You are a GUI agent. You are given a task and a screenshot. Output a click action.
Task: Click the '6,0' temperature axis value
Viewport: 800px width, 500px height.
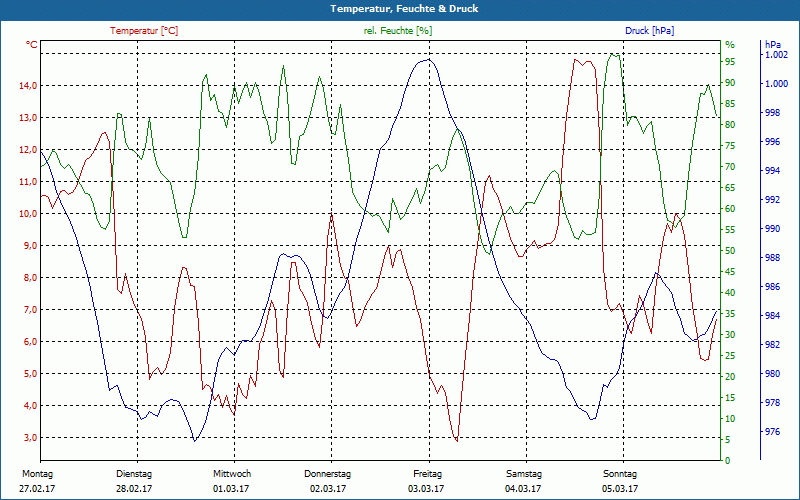click(30, 342)
